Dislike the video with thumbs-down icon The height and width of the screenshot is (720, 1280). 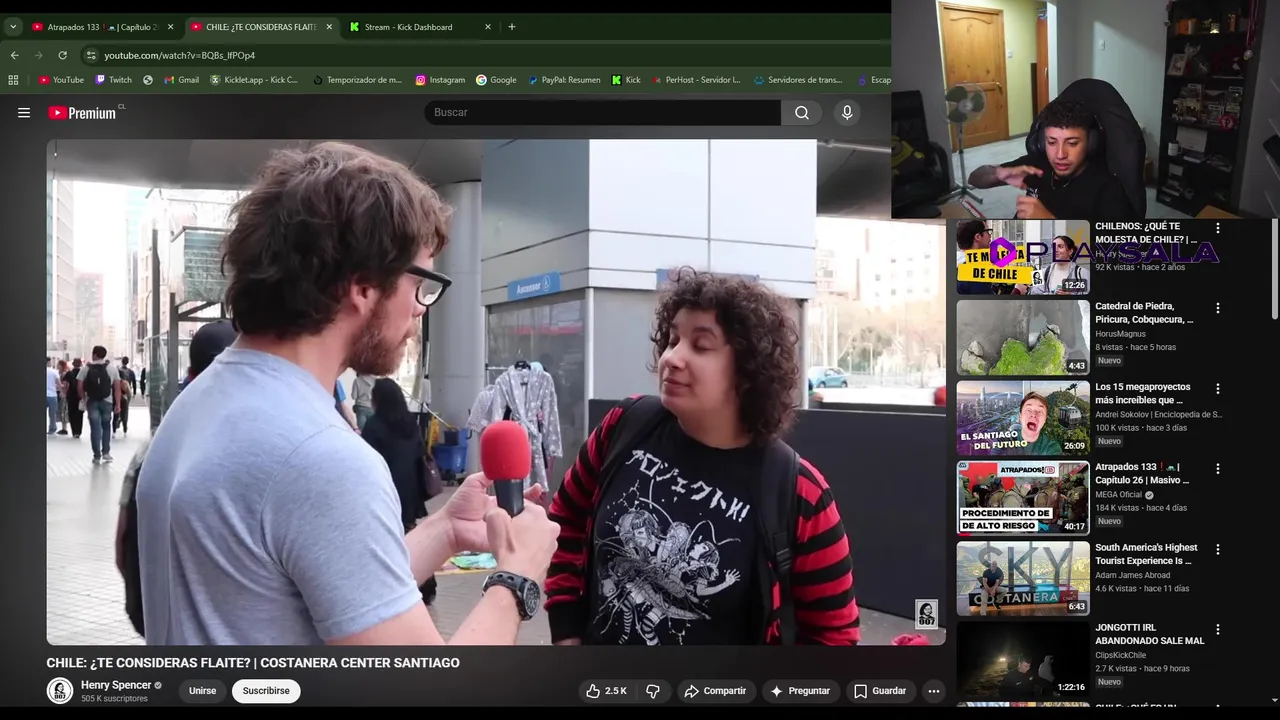[653, 691]
